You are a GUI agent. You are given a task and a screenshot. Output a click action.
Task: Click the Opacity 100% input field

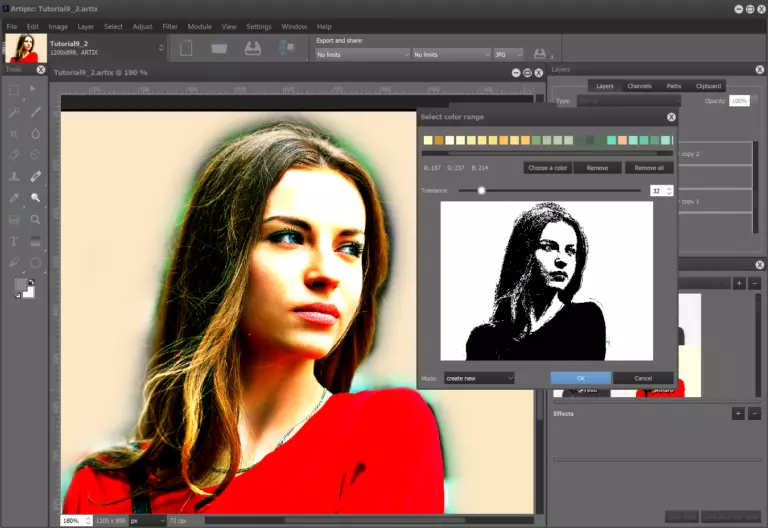(739, 101)
